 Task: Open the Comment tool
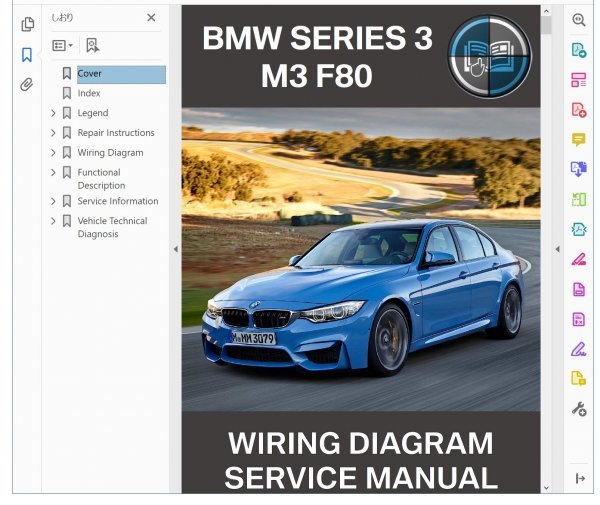579,140
